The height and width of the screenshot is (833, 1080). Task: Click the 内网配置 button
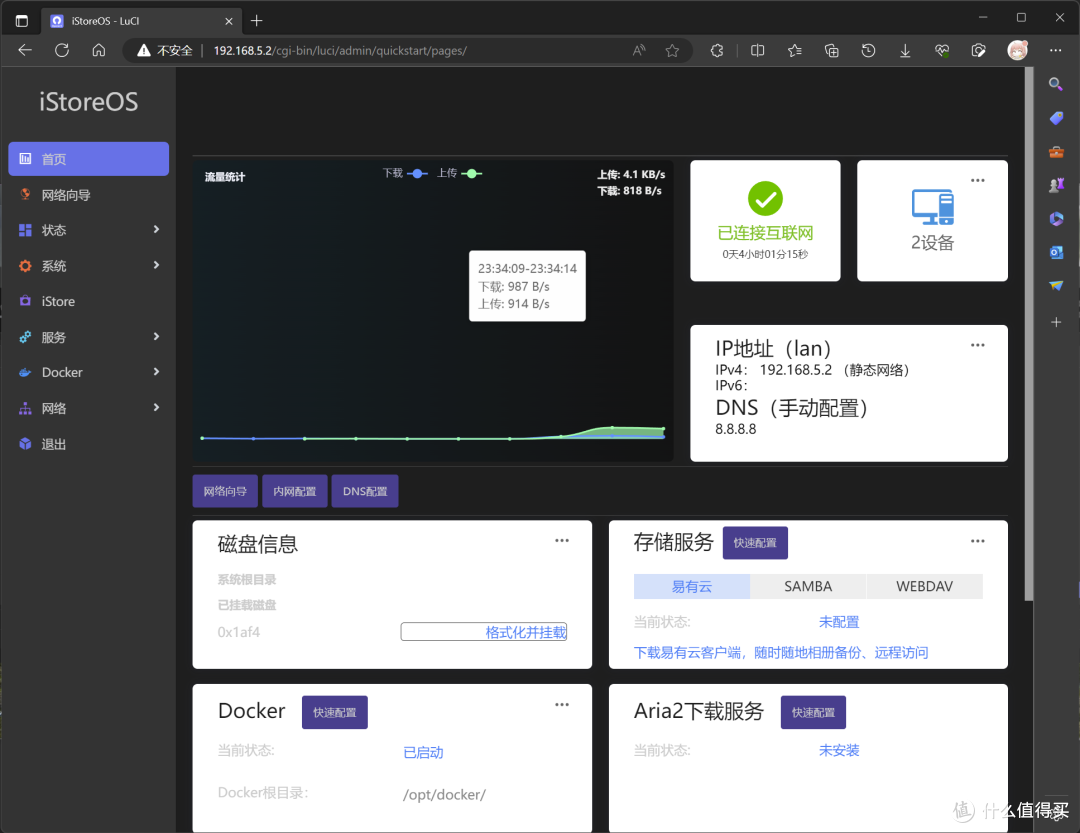(295, 491)
